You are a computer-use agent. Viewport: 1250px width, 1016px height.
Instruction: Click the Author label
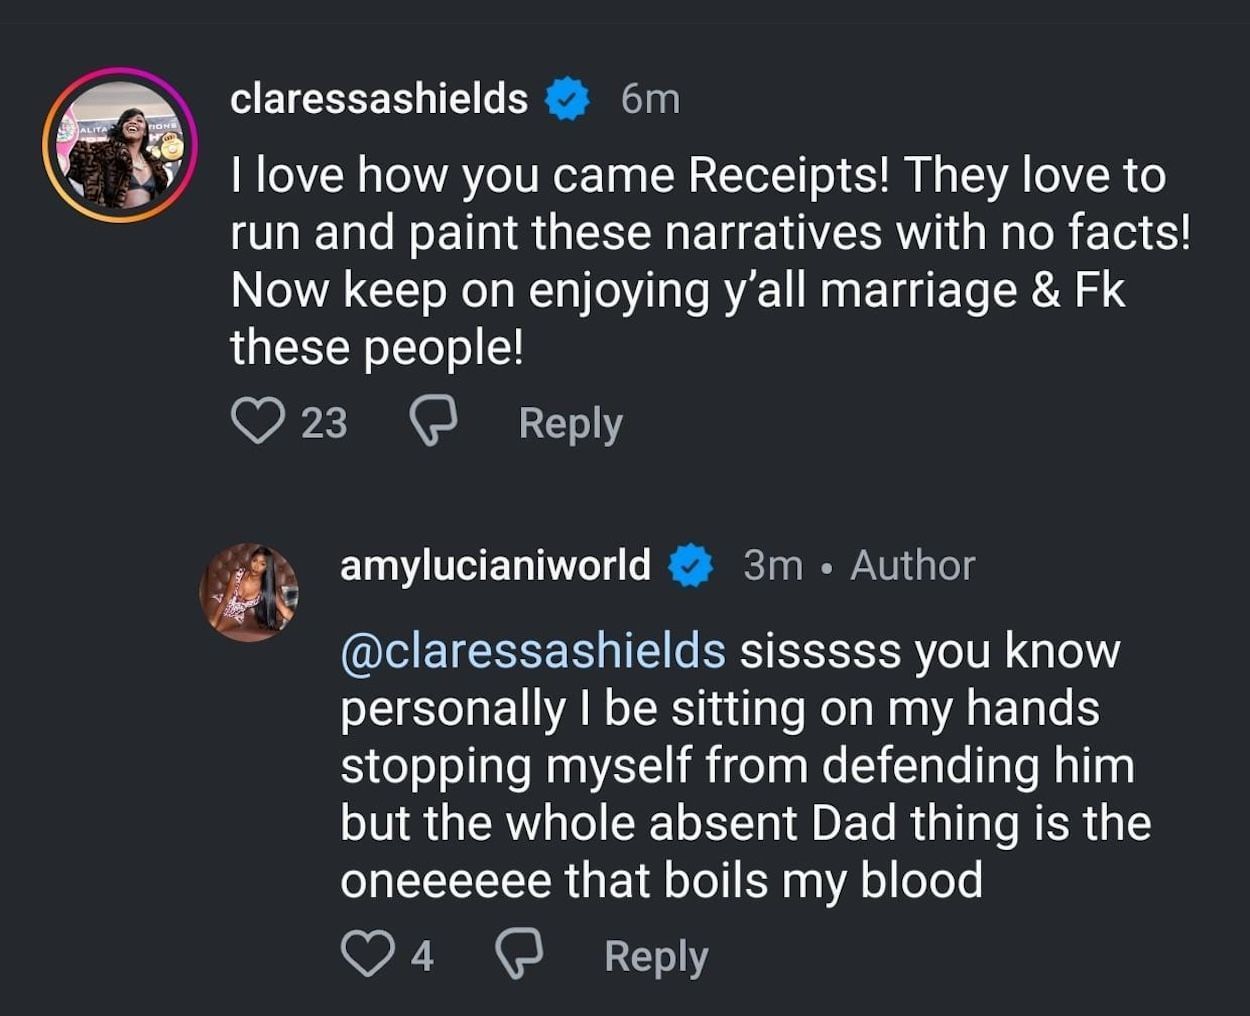912,566
